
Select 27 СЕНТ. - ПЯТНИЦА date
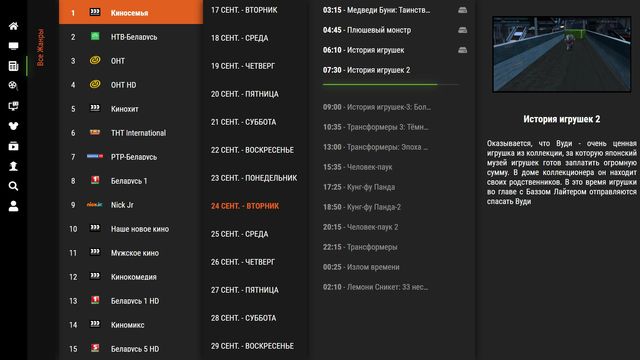[x=244, y=290]
